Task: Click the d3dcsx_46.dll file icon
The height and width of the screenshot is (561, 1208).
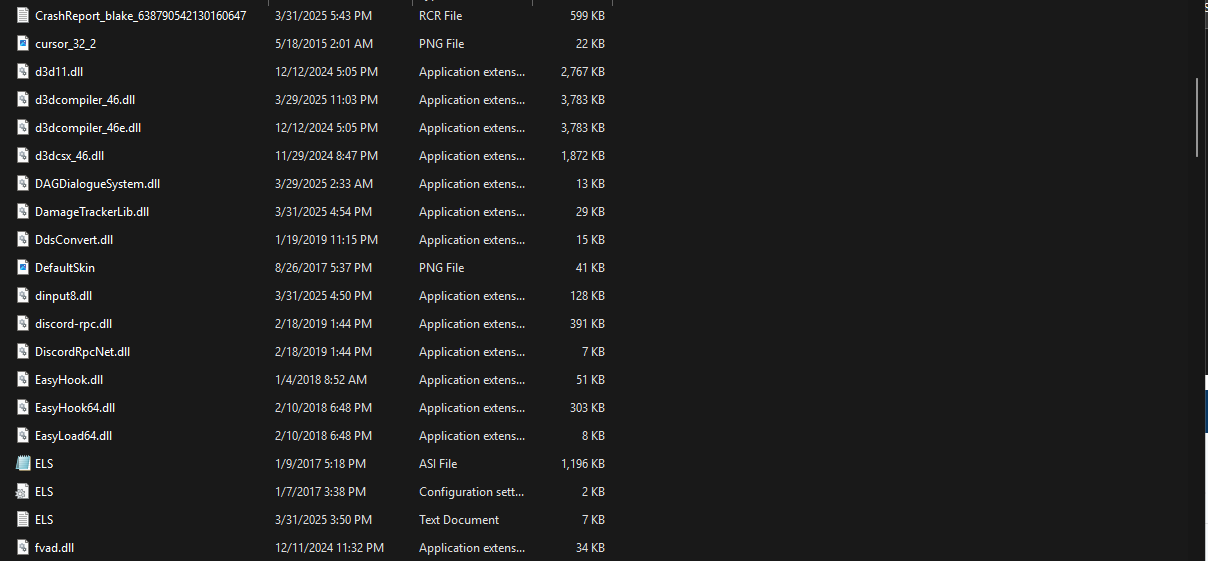Action: point(23,156)
